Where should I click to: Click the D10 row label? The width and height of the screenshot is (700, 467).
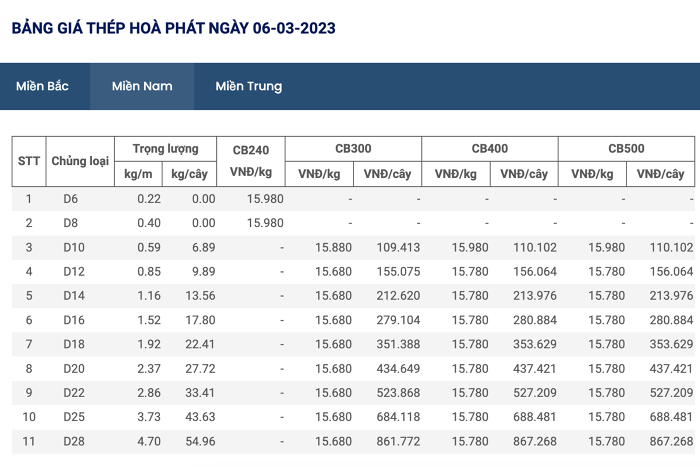click(74, 247)
